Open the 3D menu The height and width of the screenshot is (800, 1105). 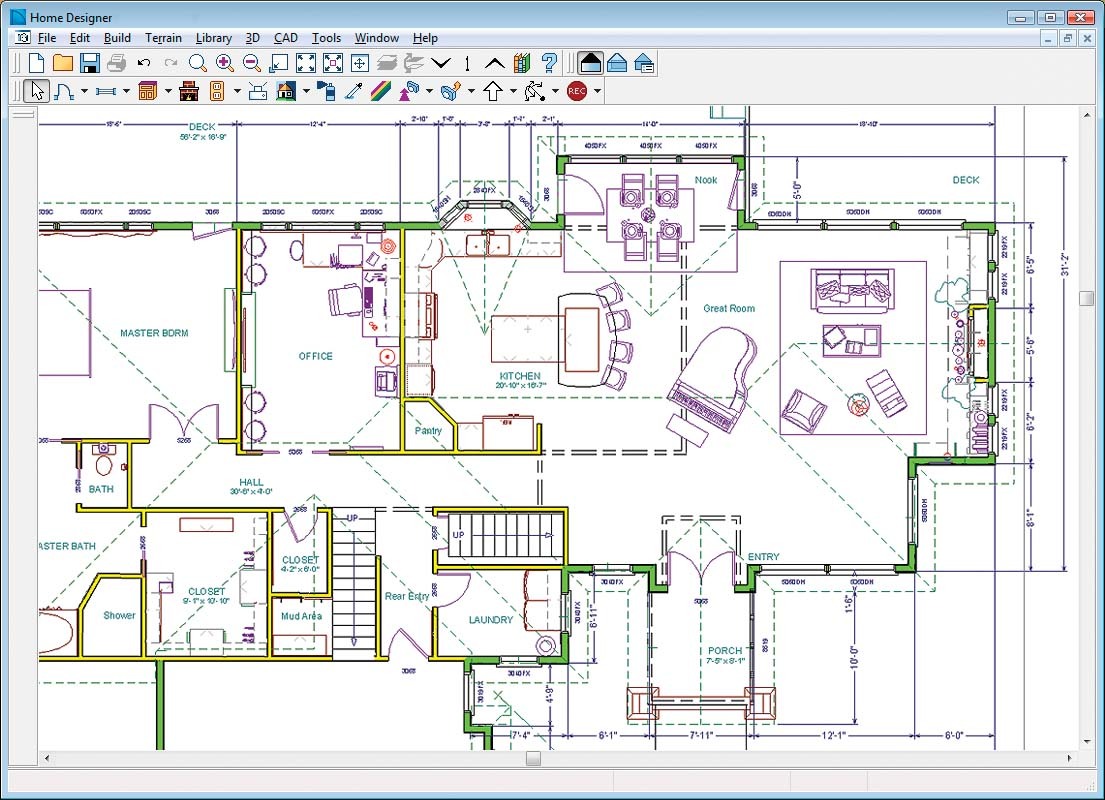253,37
